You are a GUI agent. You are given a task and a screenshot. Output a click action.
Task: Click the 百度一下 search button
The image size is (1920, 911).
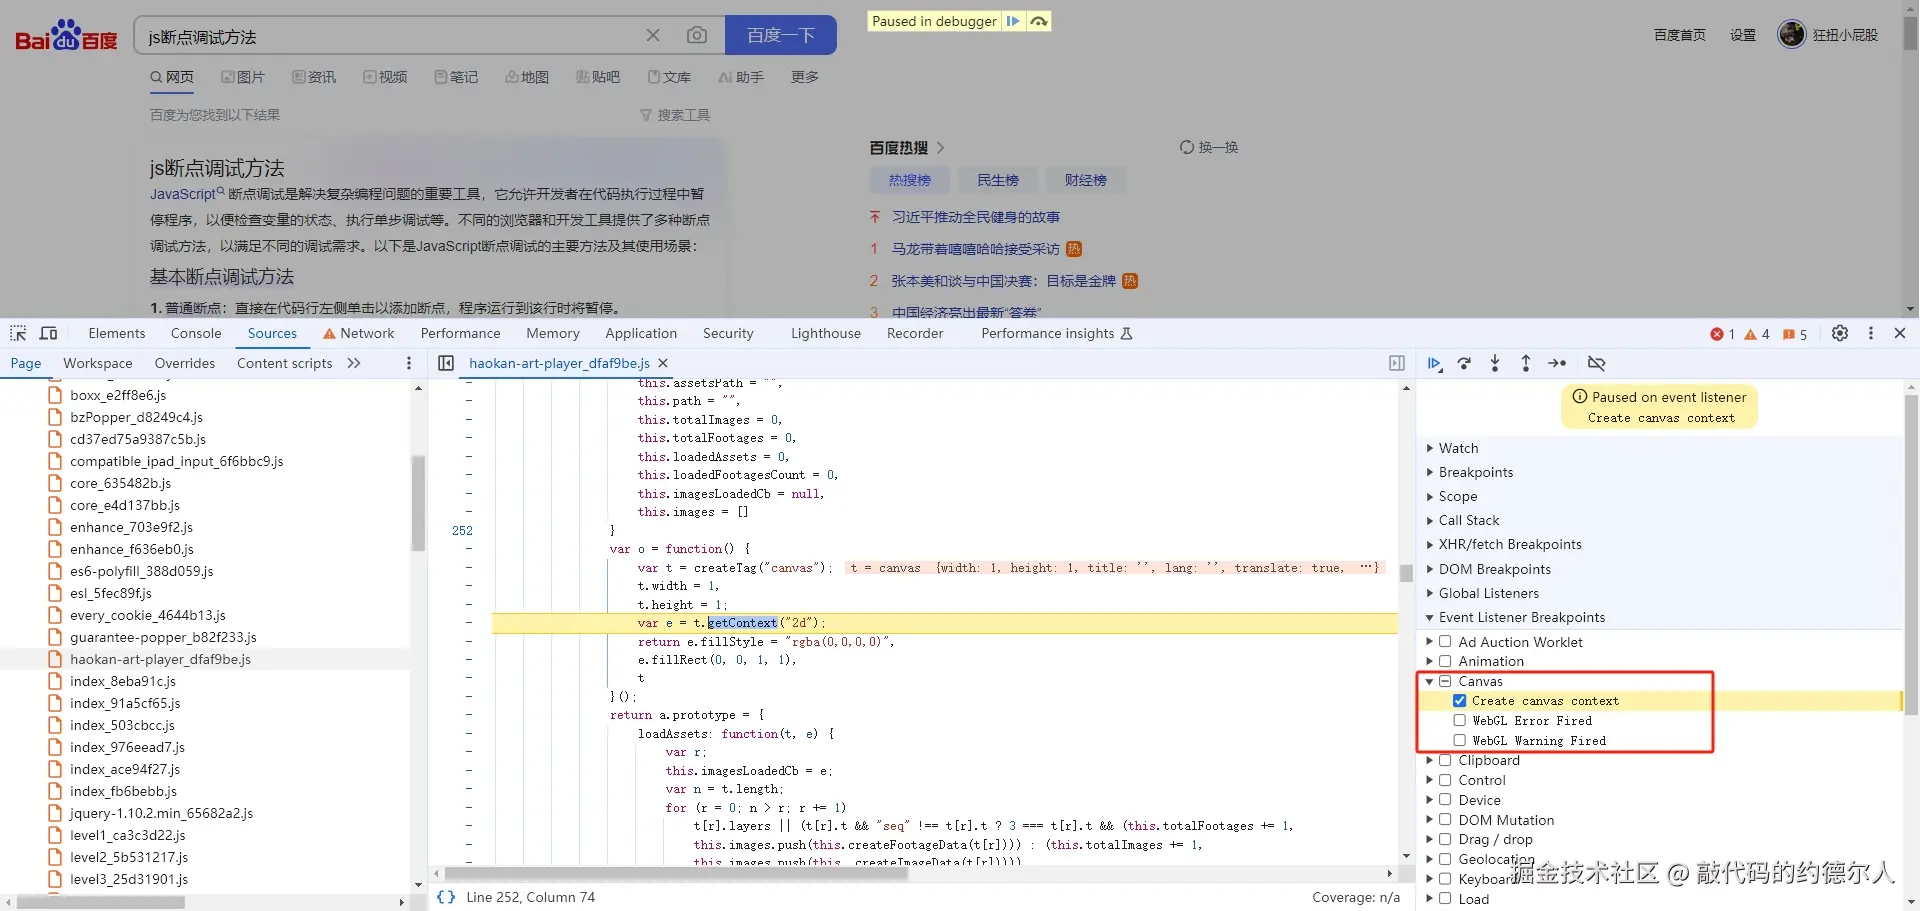pos(779,34)
